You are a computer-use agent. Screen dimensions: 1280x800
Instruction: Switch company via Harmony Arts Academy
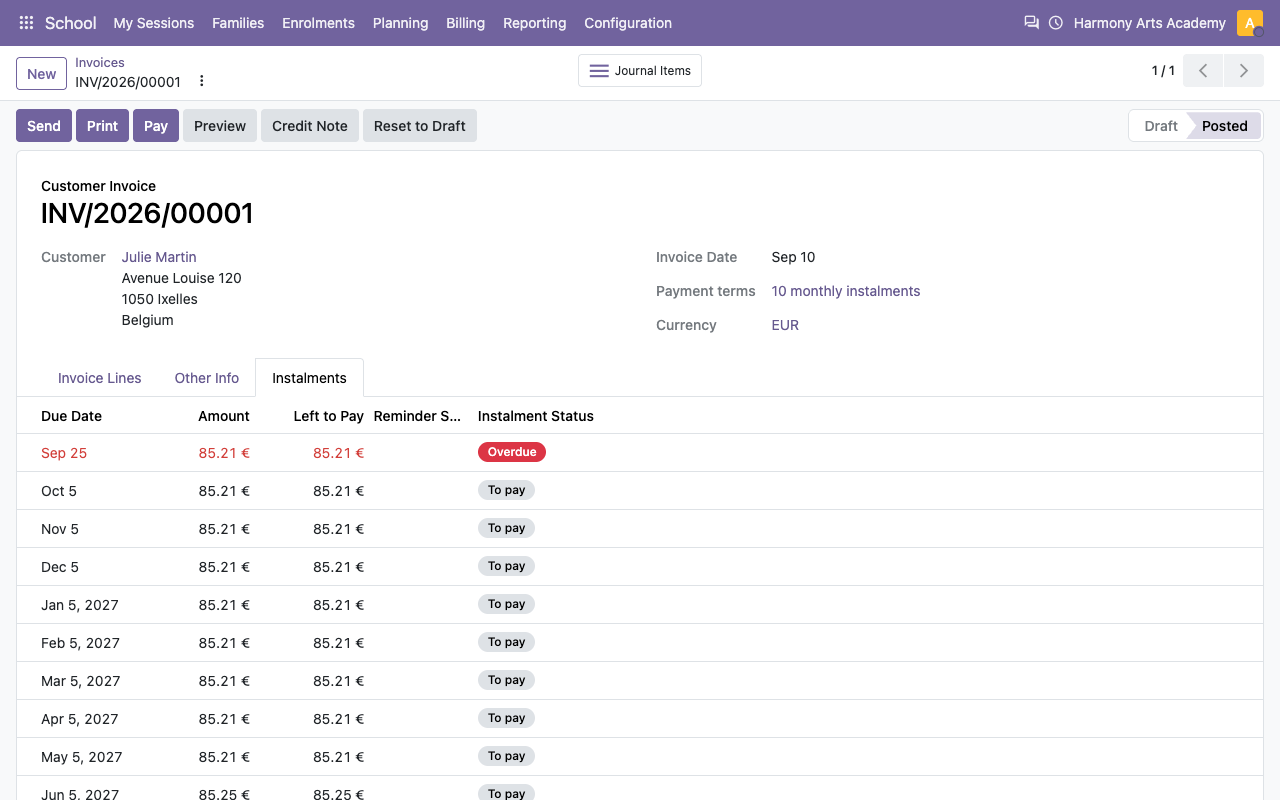[1149, 23]
